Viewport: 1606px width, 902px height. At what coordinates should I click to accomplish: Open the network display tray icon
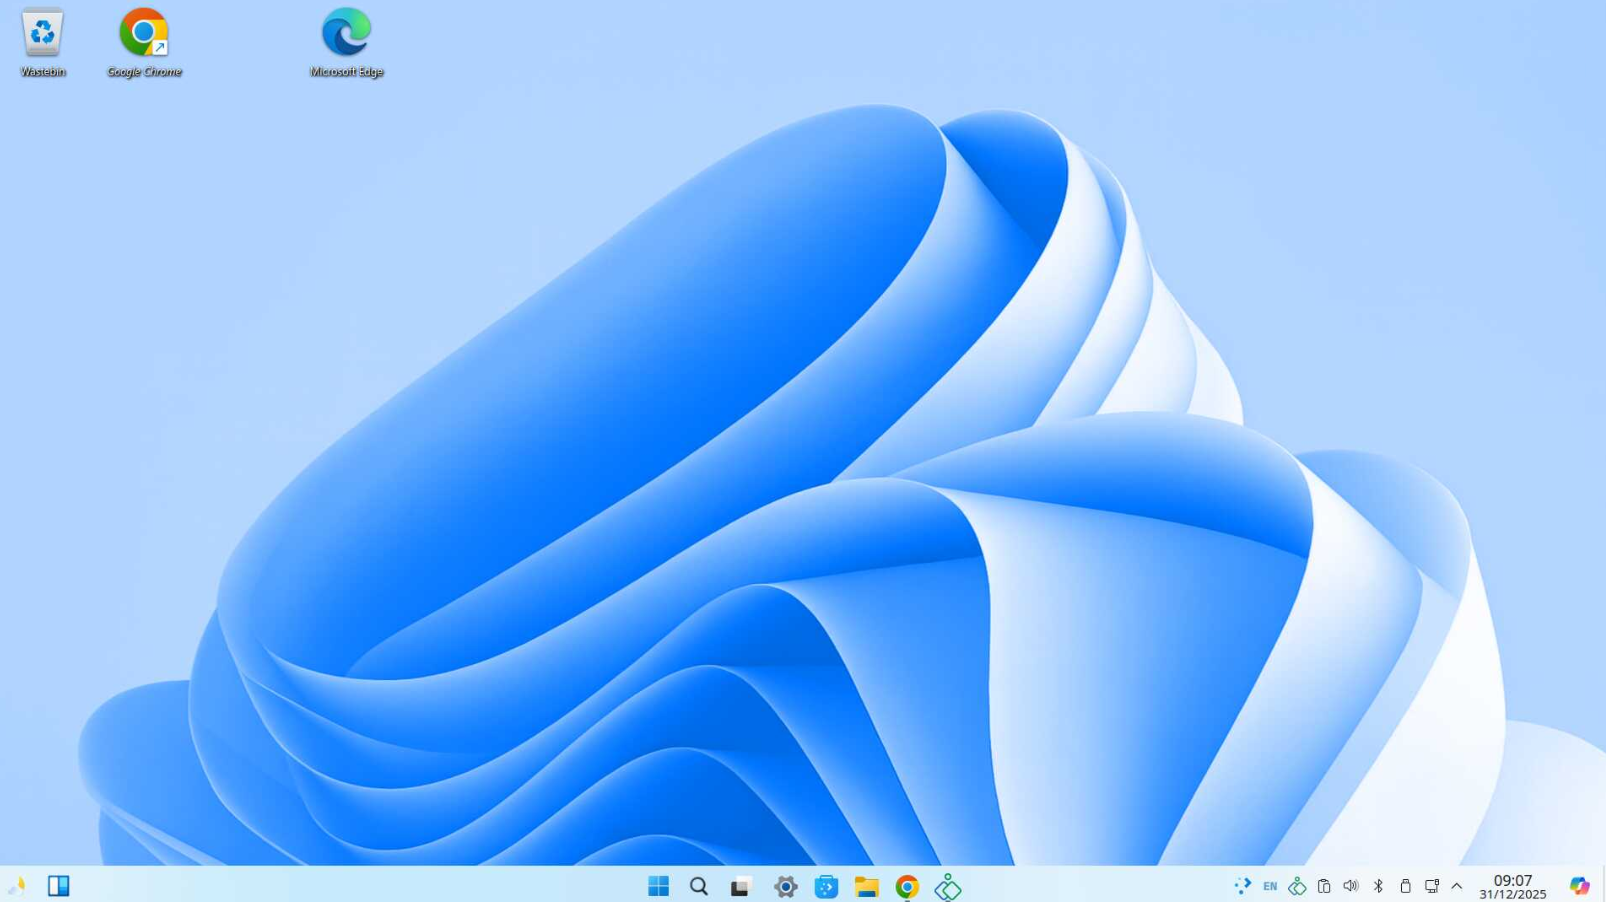pos(1432,886)
